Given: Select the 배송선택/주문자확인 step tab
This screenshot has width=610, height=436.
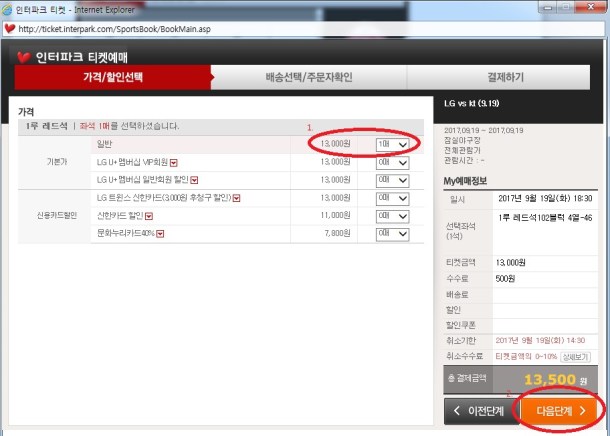Looking at the screenshot, I should (x=309, y=77).
